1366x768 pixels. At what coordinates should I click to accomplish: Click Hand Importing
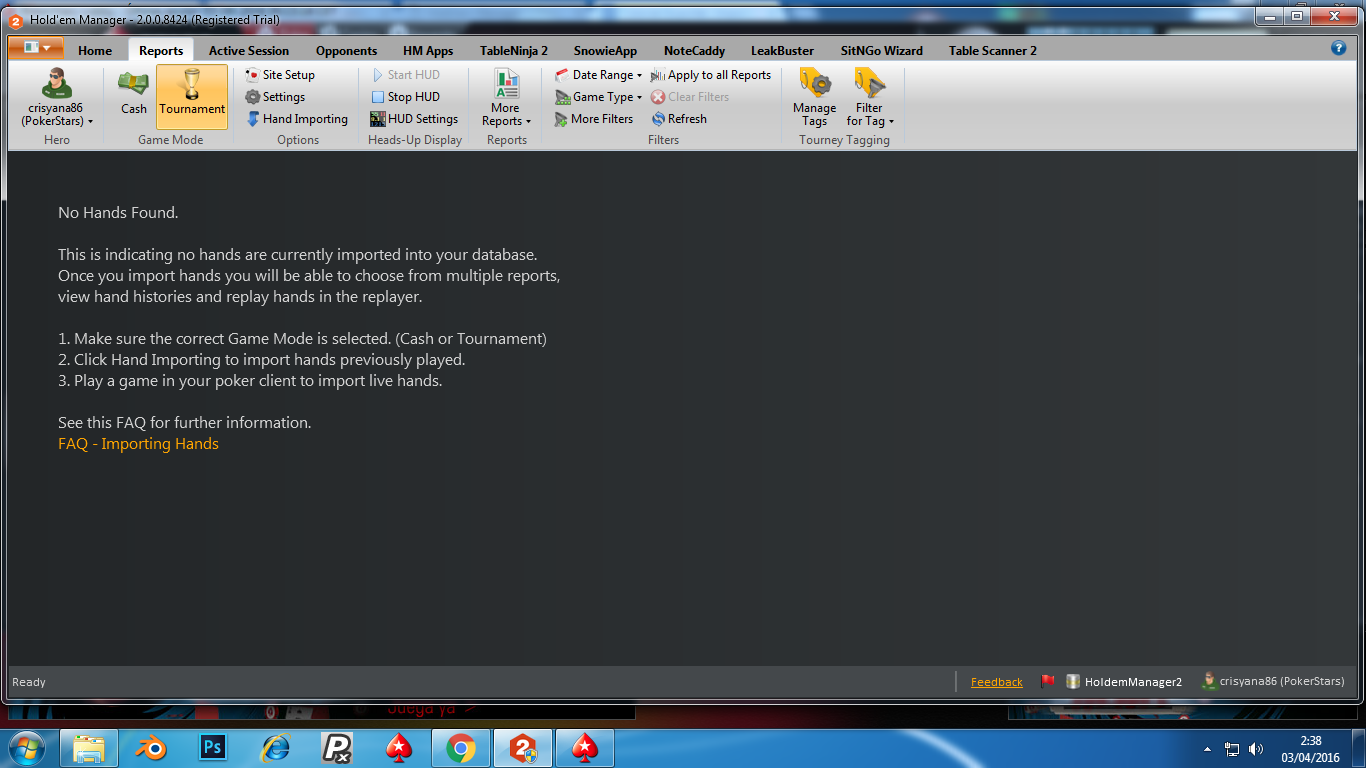click(296, 119)
